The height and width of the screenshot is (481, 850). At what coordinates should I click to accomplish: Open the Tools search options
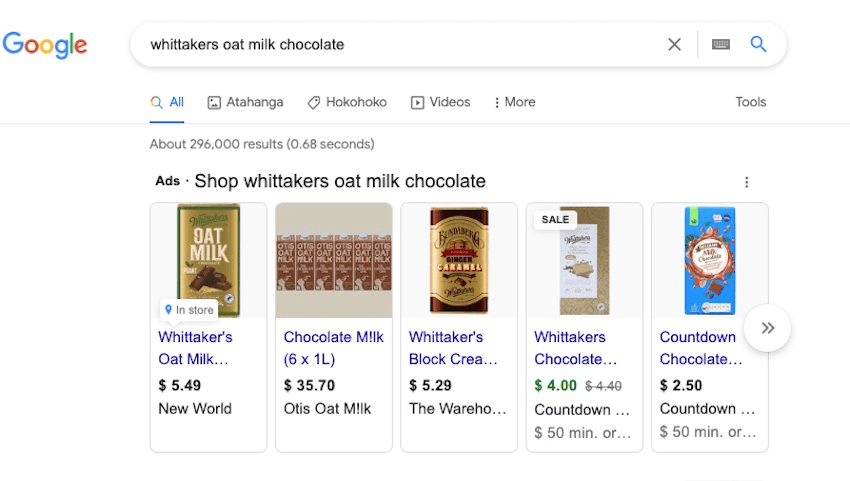click(x=750, y=102)
